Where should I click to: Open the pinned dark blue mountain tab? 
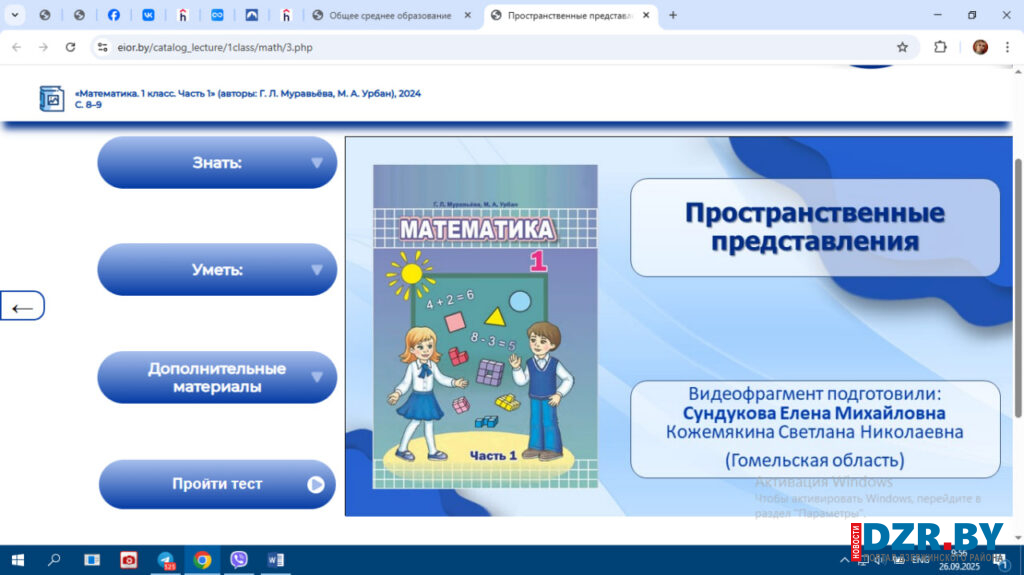pyautogui.click(x=251, y=15)
